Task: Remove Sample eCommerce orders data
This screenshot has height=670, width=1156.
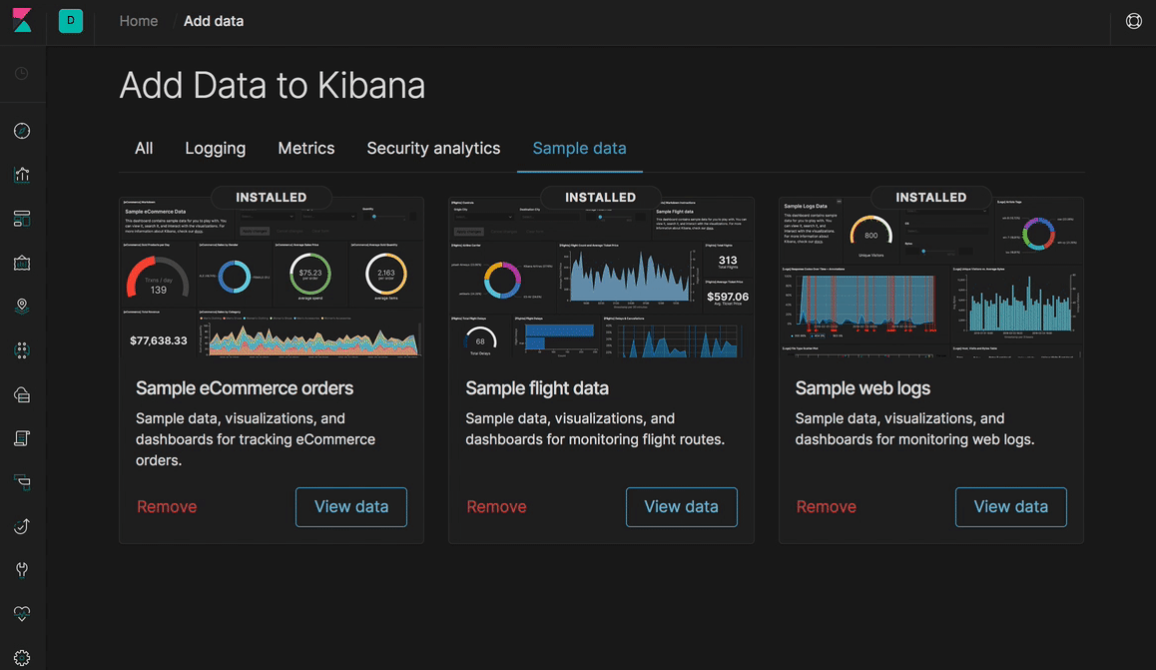Action: pos(167,507)
